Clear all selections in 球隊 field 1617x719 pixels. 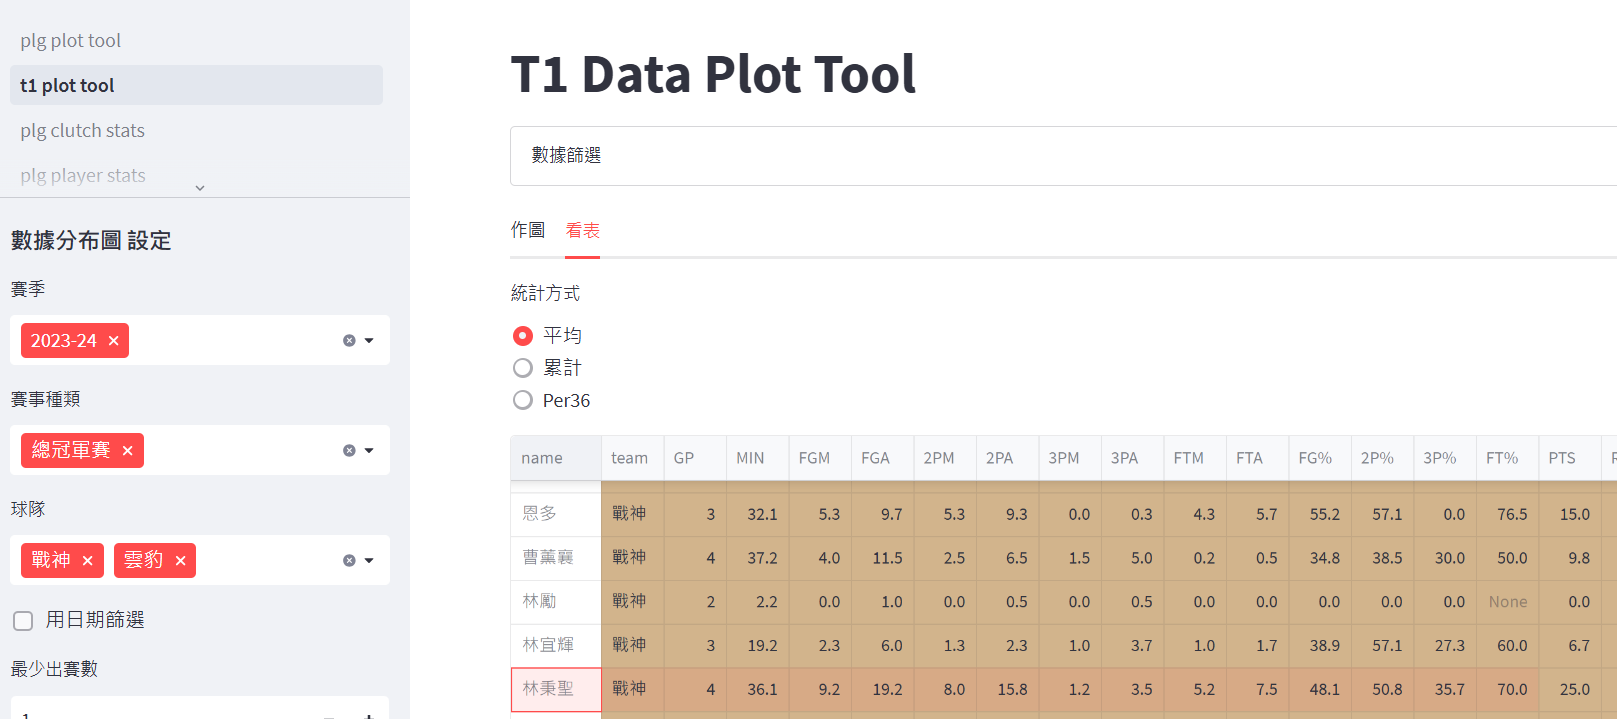click(x=349, y=561)
